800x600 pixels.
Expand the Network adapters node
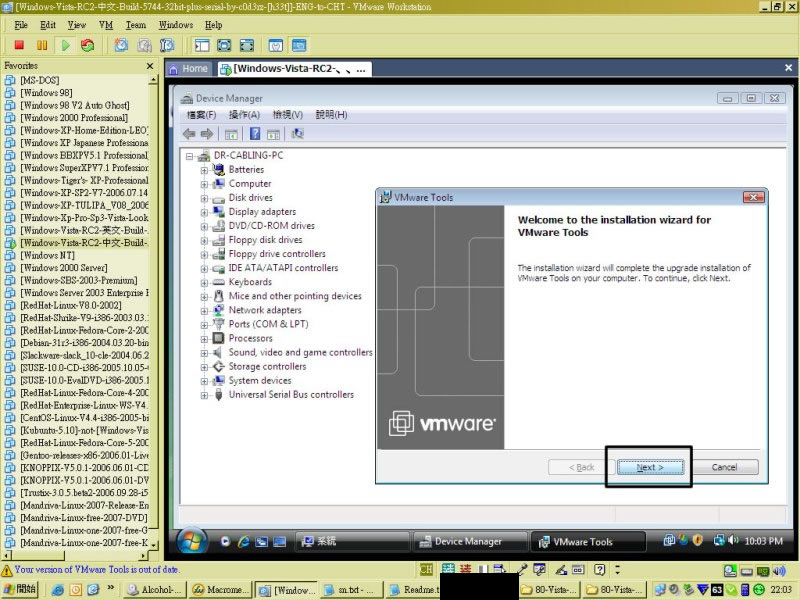coord(204,311)
